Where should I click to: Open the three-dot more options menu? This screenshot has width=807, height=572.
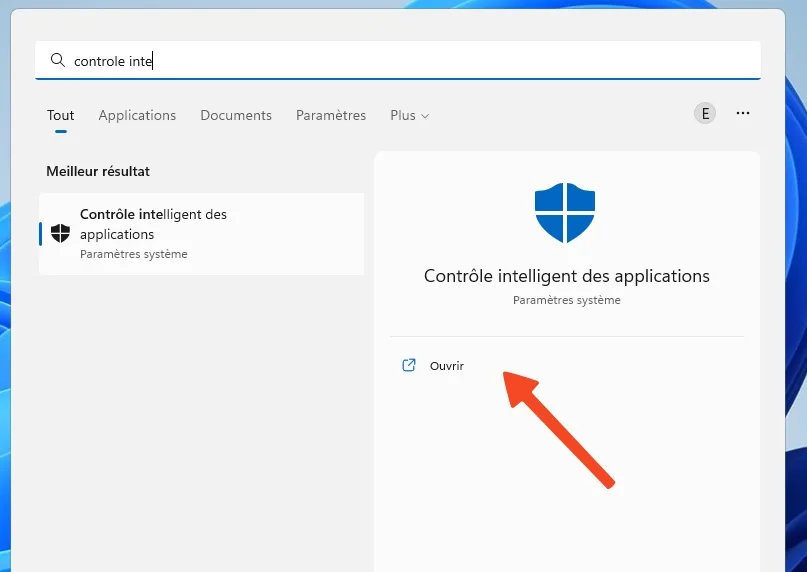(743, 113)
